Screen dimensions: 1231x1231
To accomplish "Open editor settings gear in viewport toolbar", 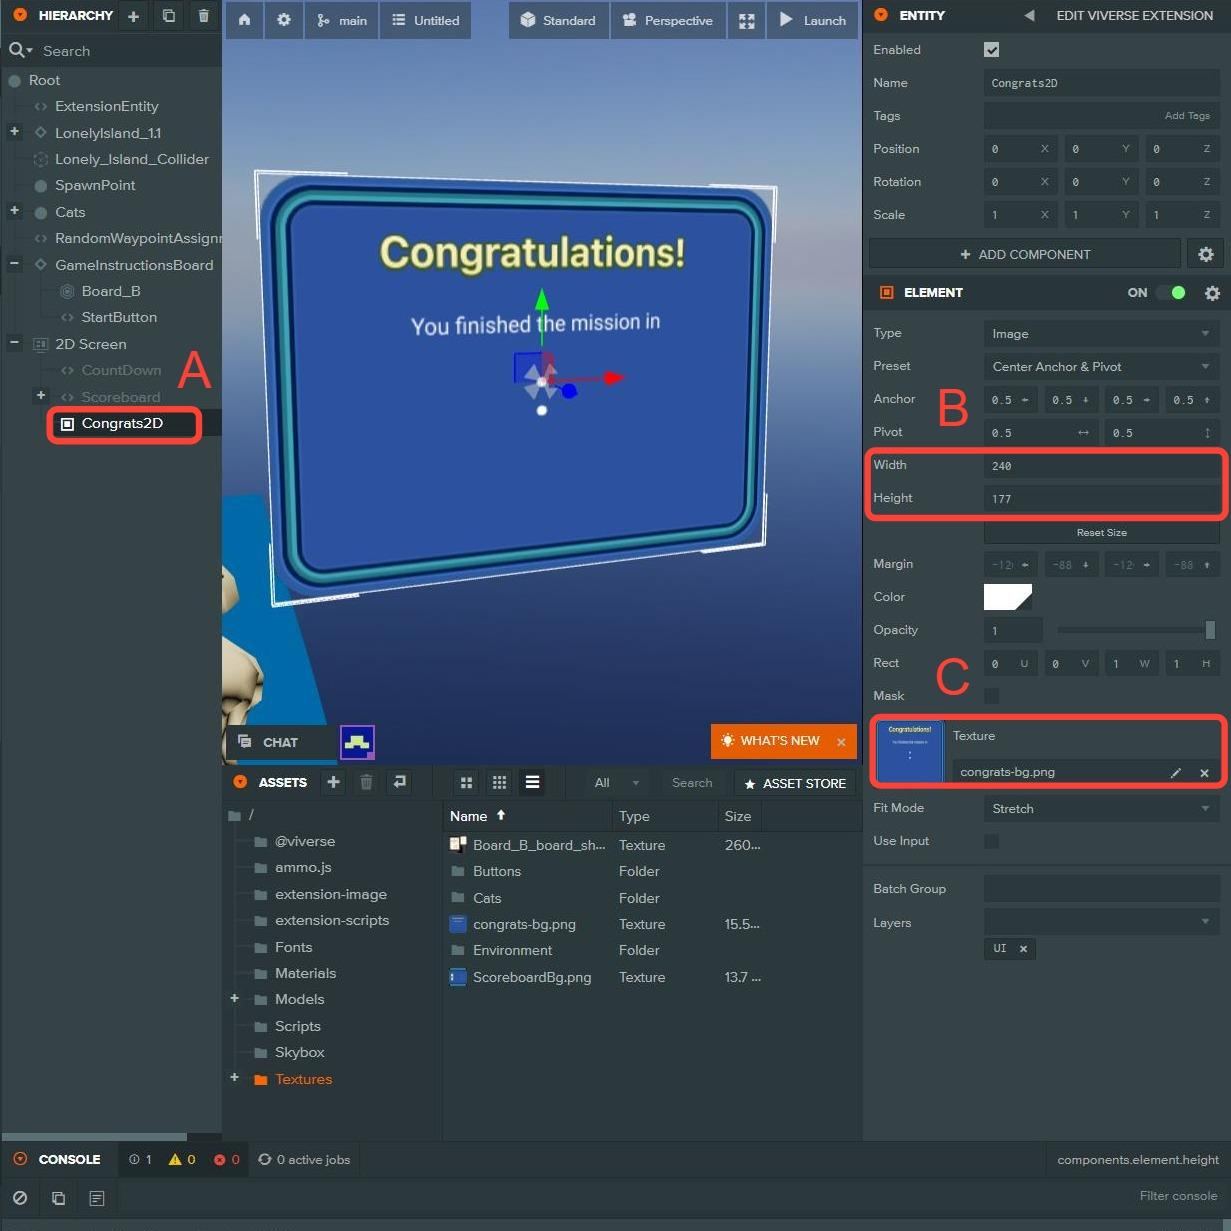I will point(284,20).
